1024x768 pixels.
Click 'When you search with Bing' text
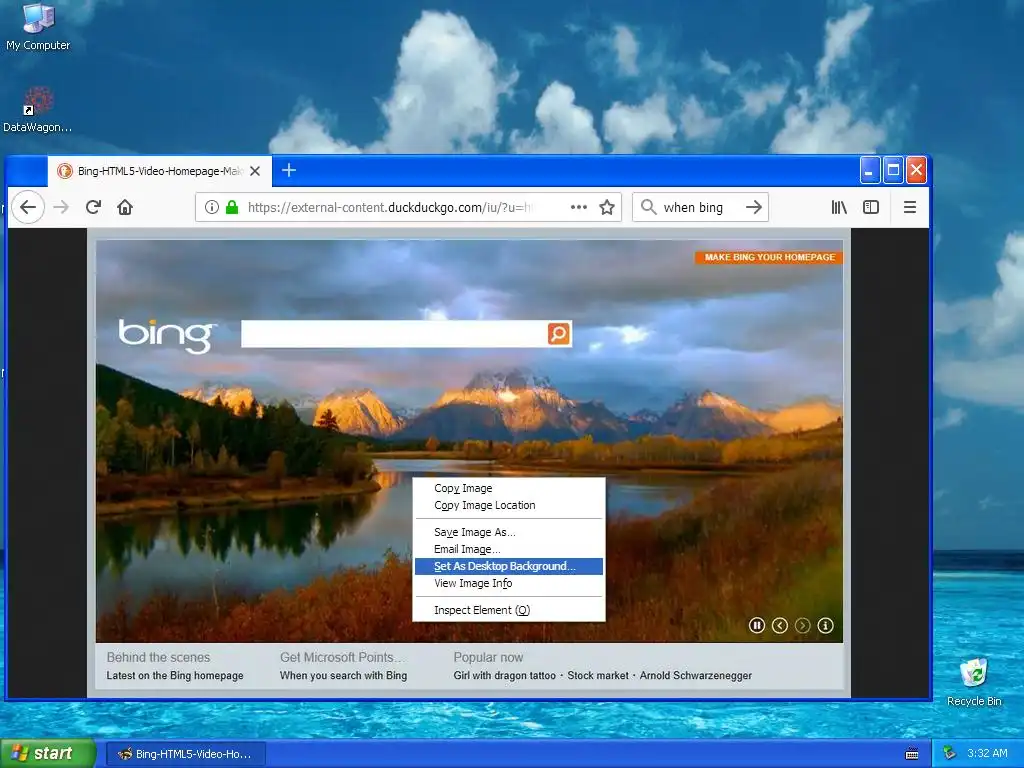[x=344, y=675]
